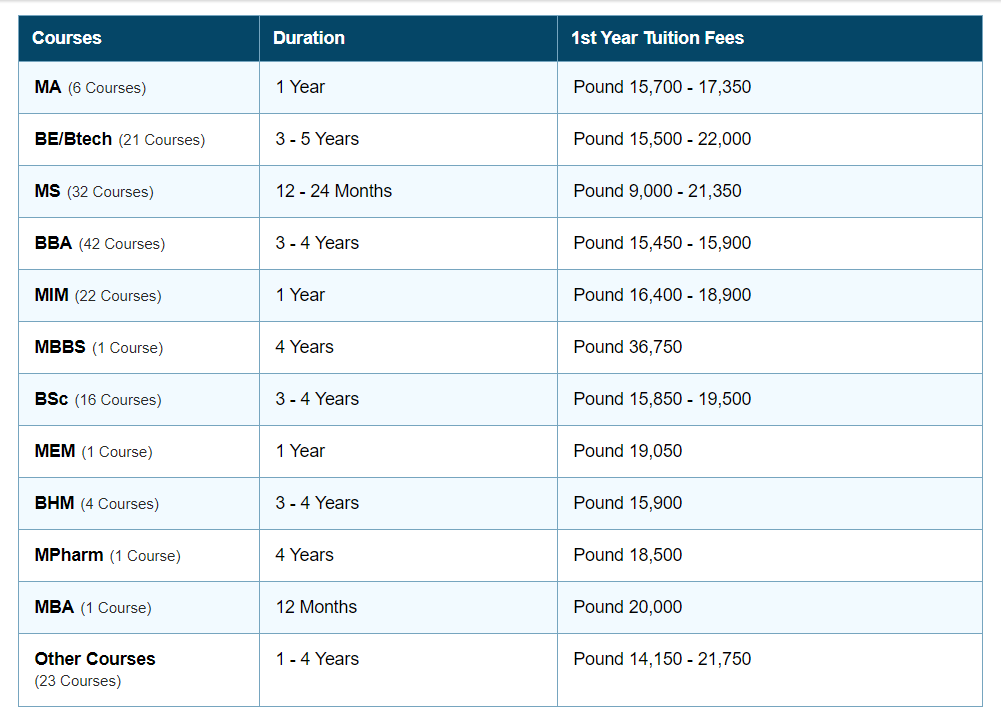
Task: Click the MIM course name
Action: (51, 295)
